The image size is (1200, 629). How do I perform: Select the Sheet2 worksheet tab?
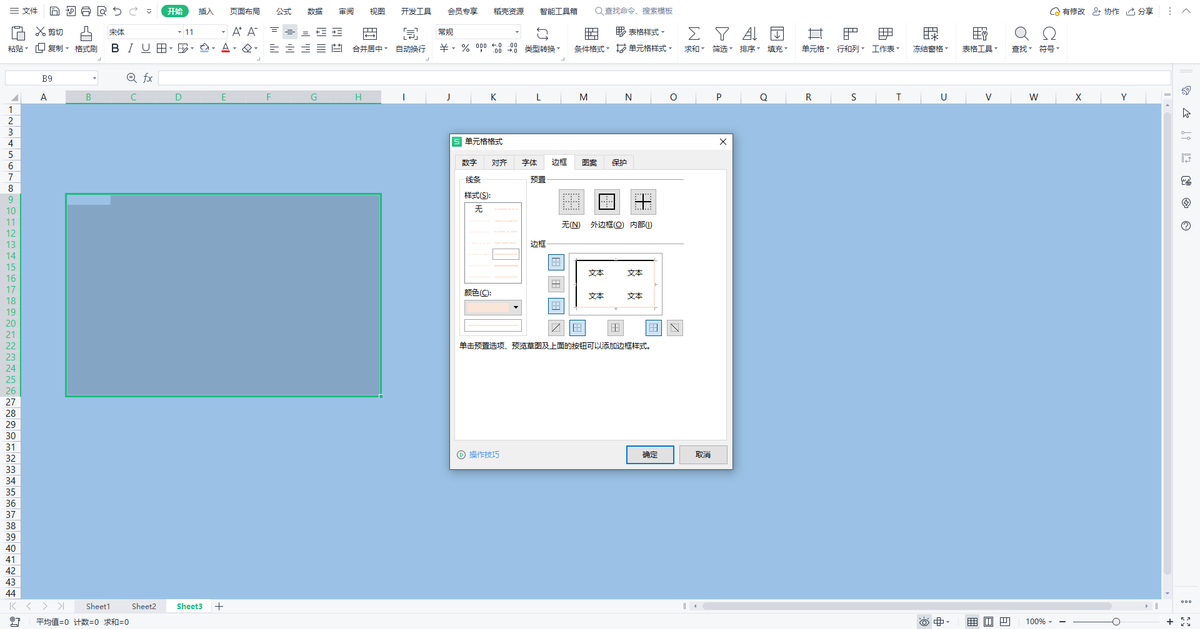(144, 606)
